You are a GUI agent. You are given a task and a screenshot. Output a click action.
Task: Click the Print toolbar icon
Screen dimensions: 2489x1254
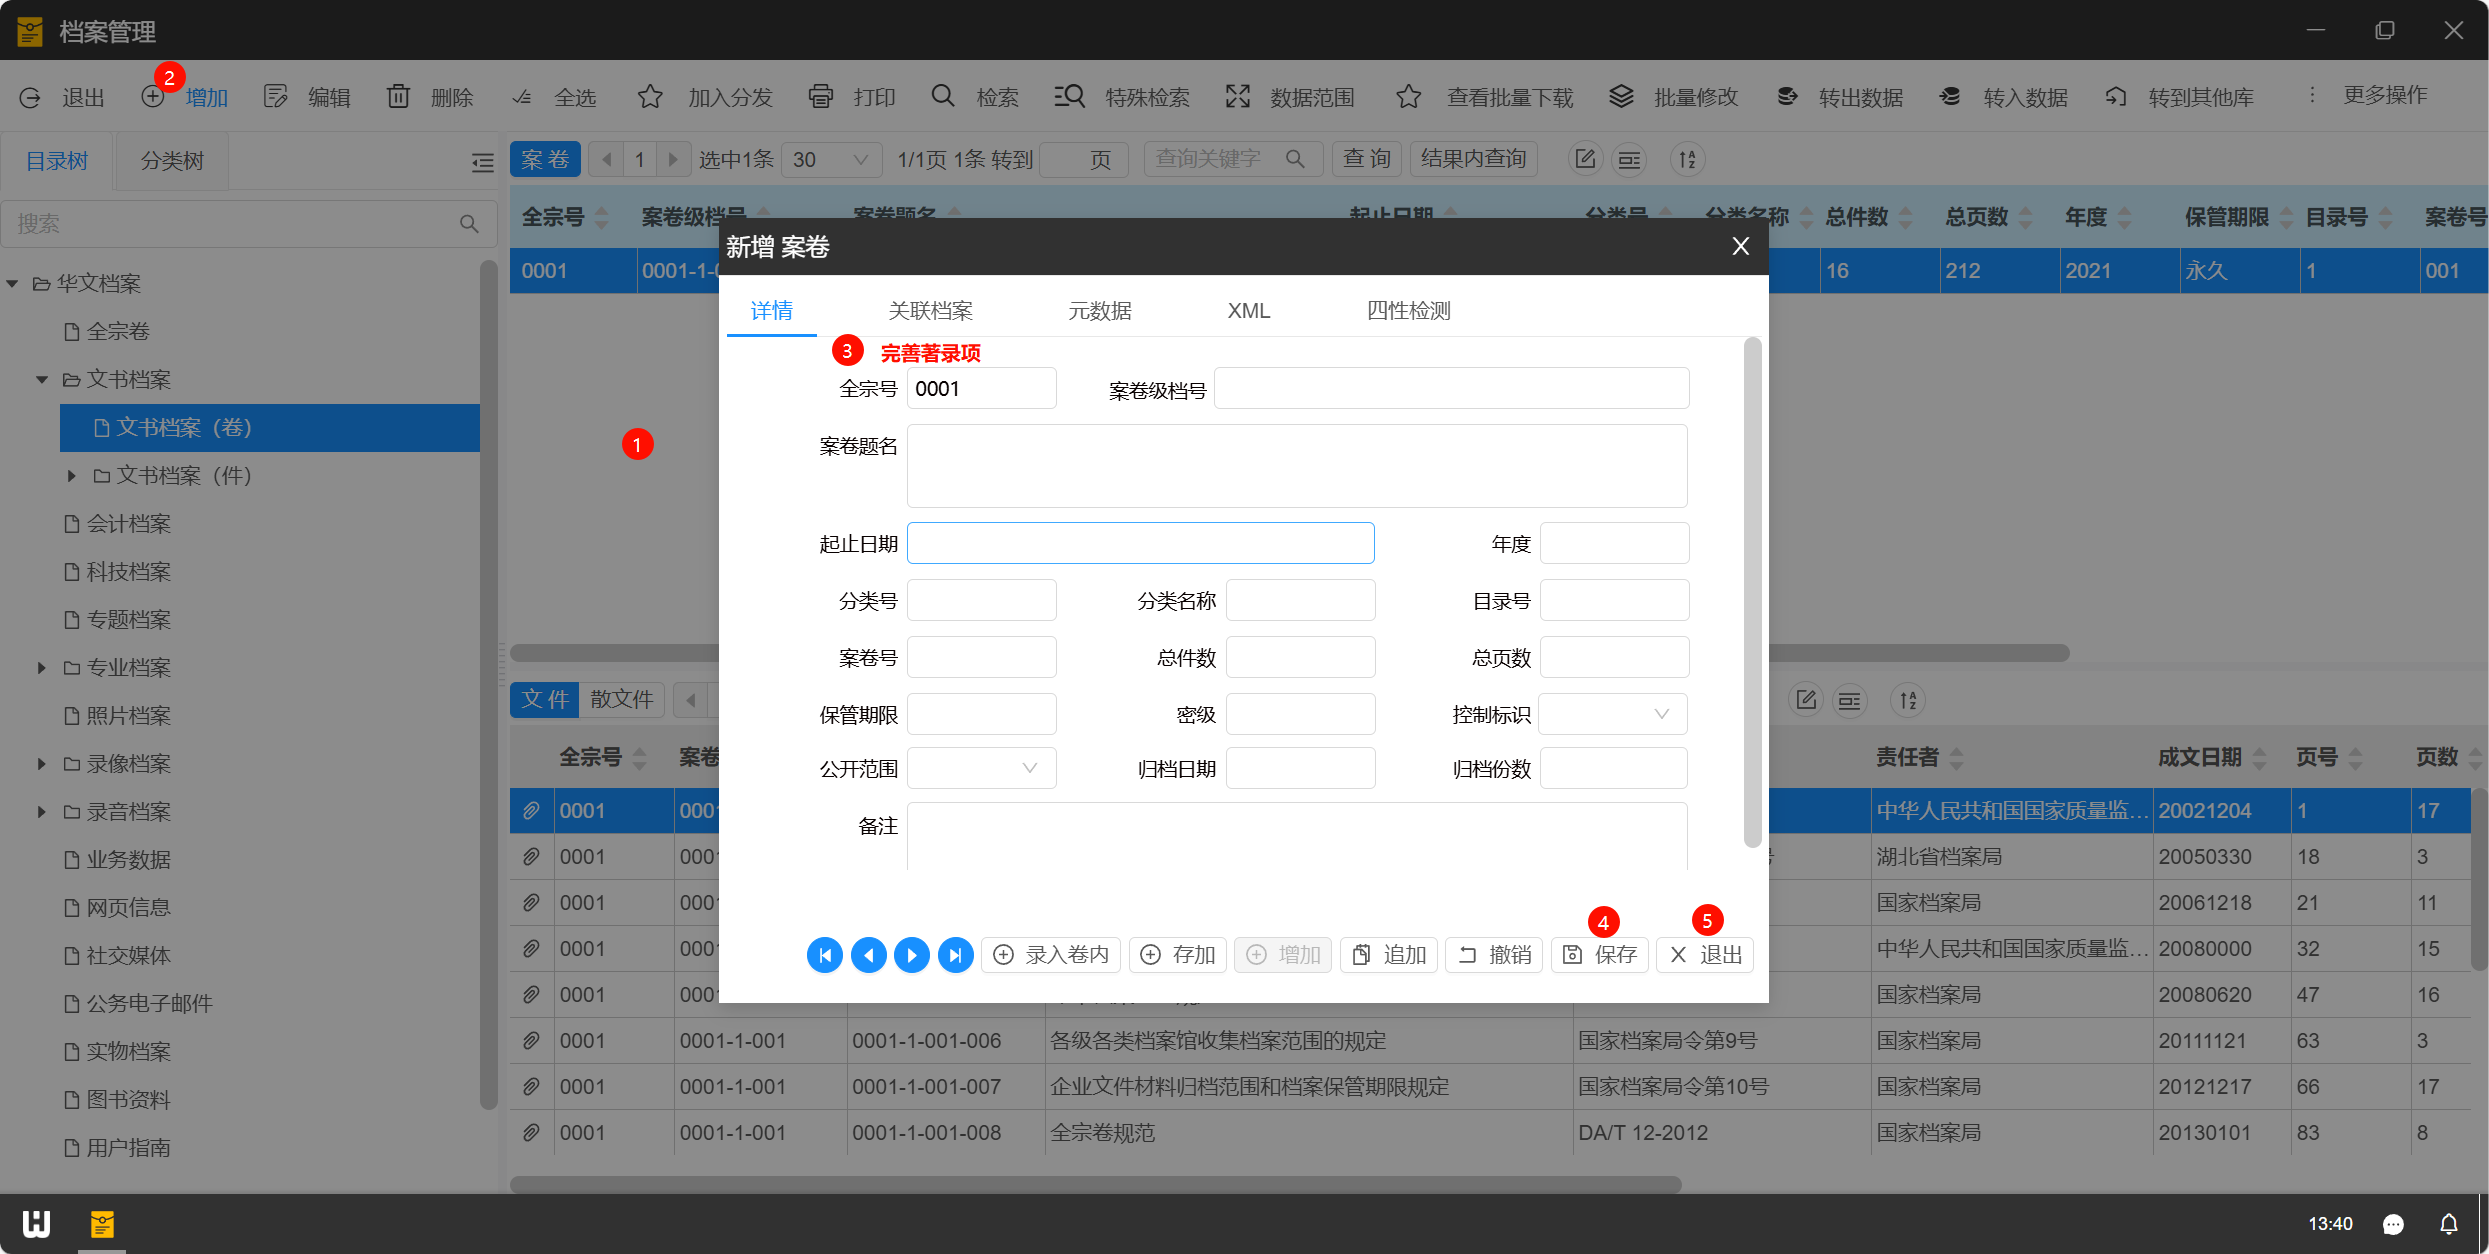click(x=821, y=97)
